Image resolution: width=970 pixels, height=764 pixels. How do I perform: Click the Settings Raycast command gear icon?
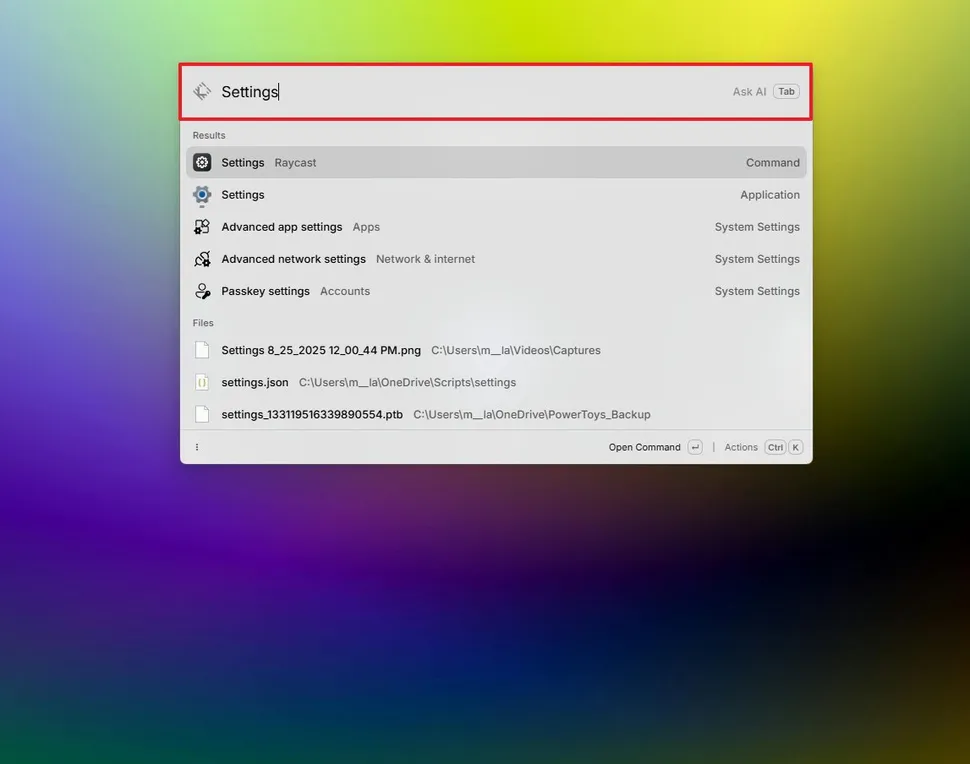pyautogui.click(x=202, y=162)
